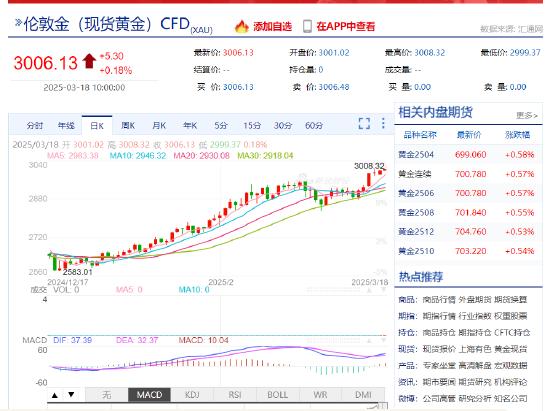
Task: Click the down triangle beside indicator tabs
Action: [x=71, y=395]
